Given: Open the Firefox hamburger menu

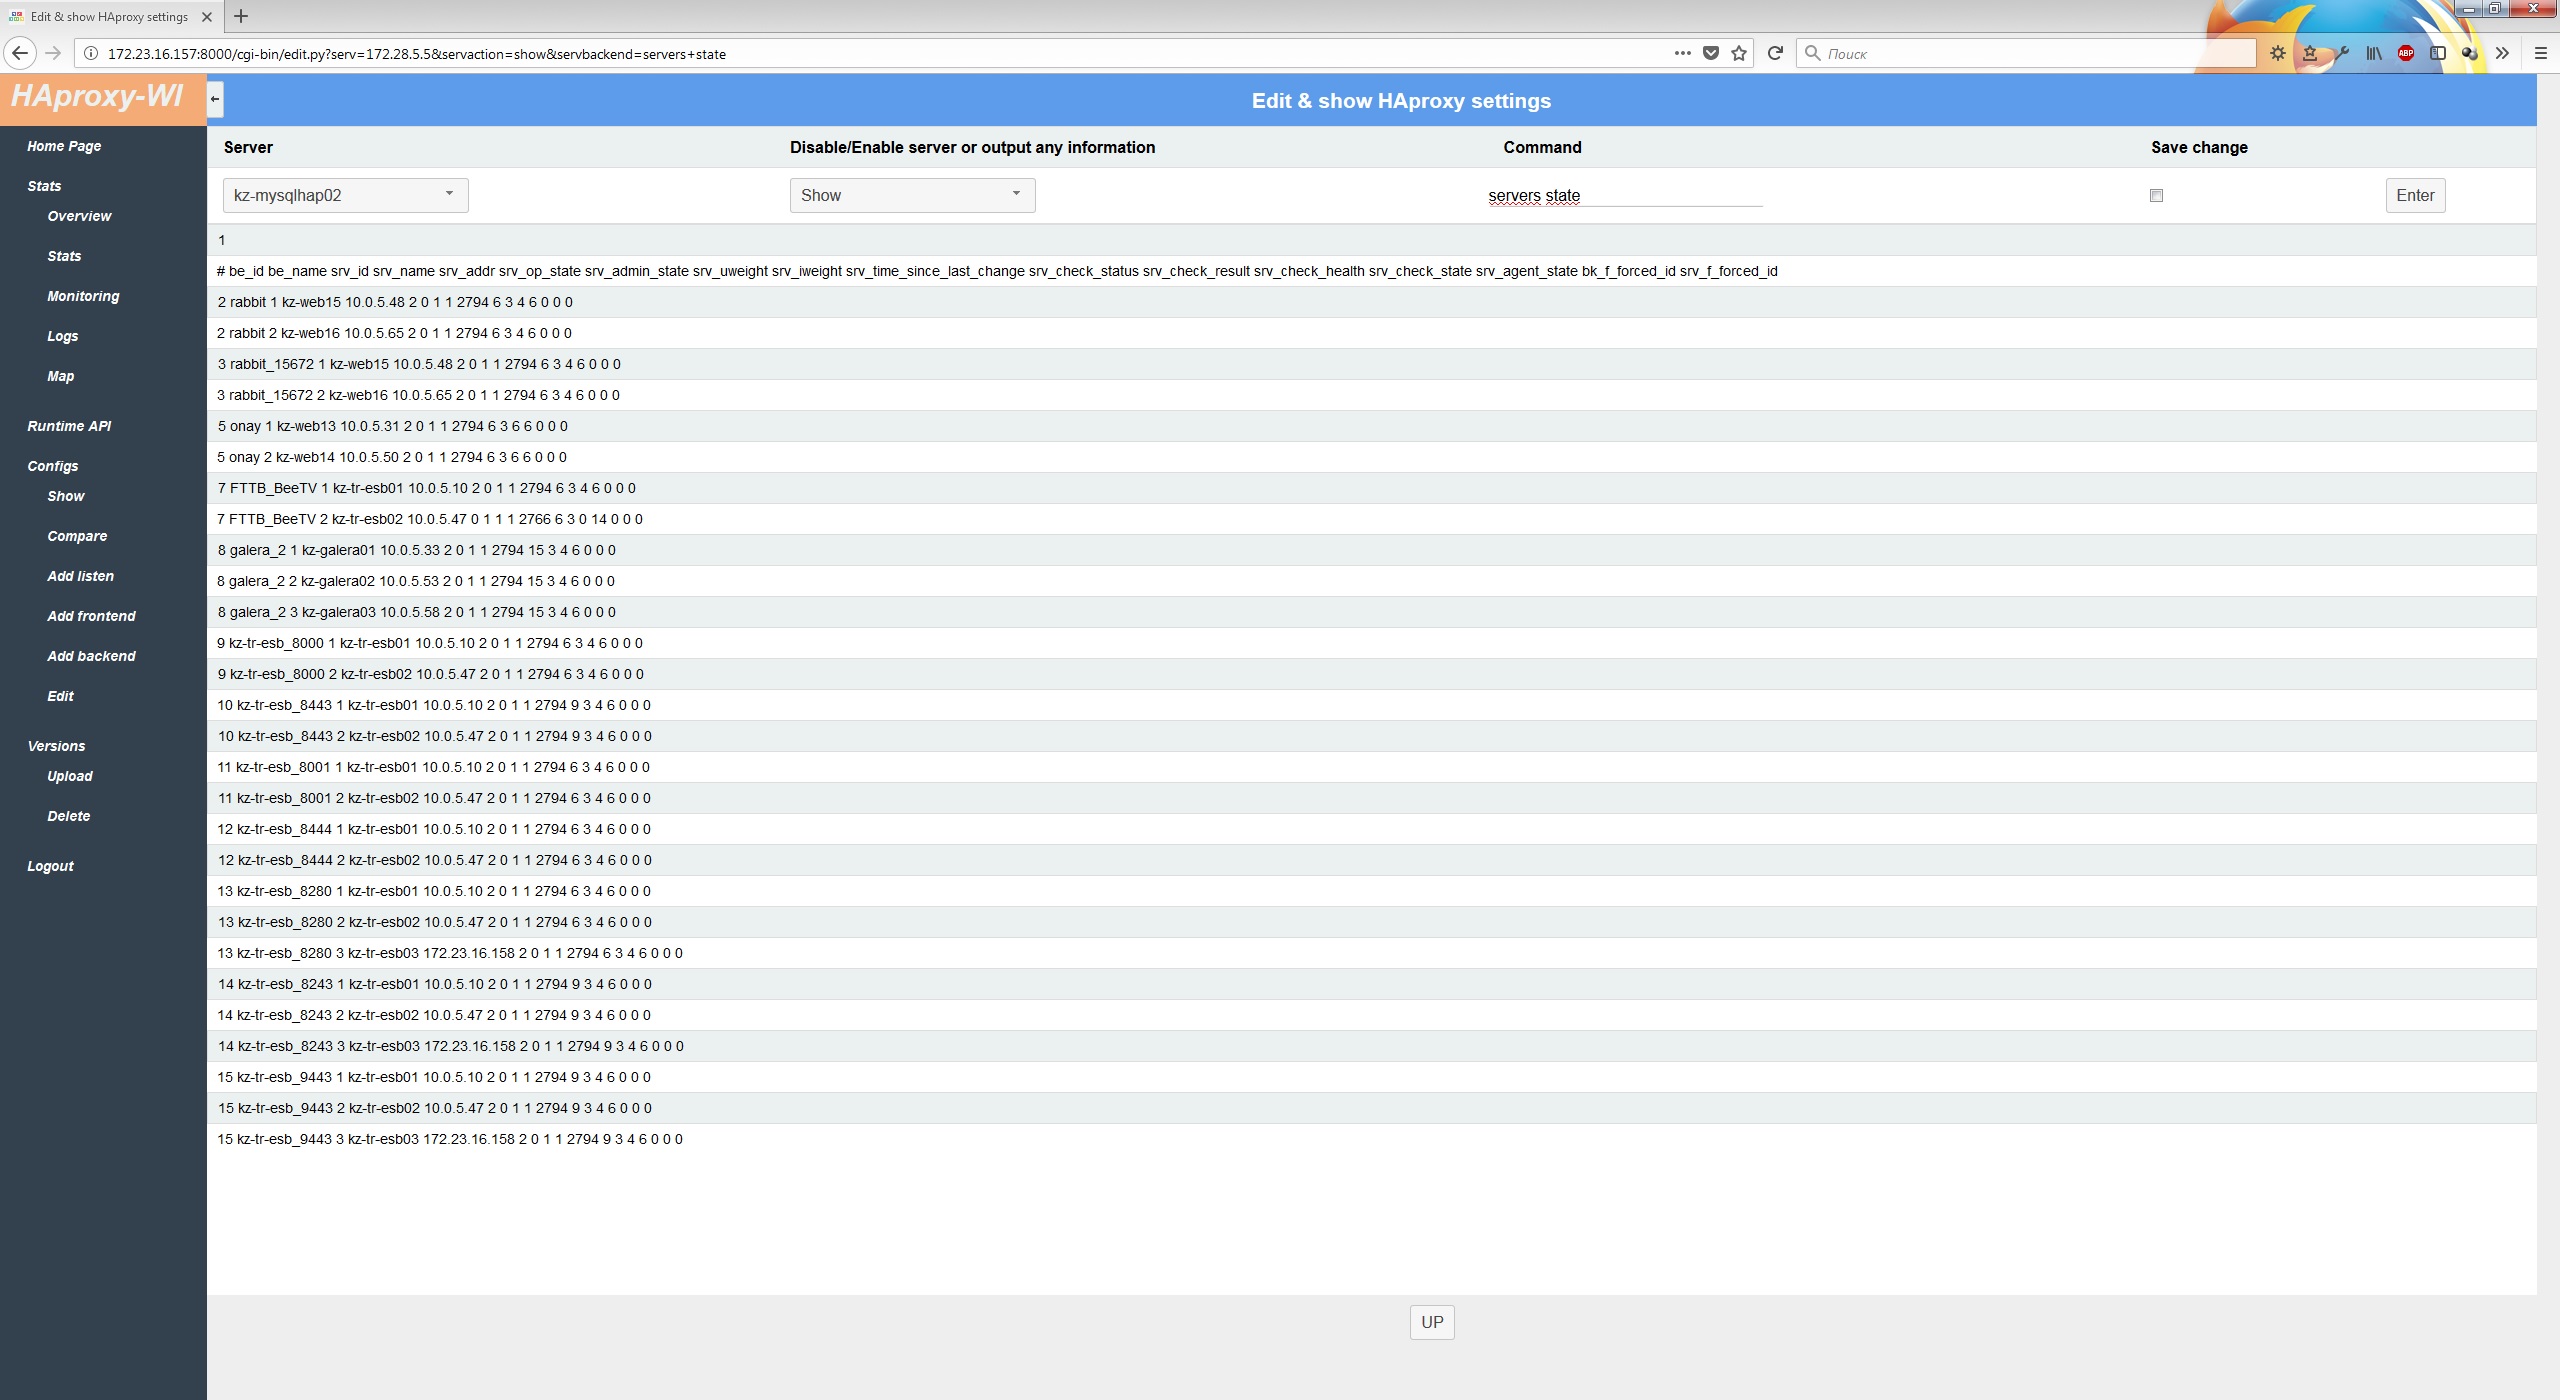Looking at the screenshot, I should [x=2540, y=53].
